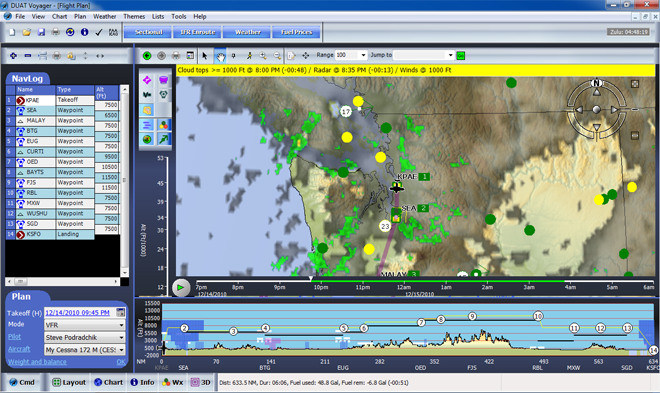Screen dimensions: 660x393
Task: Click the add waypoint plus icon
Action: (13, 56)
